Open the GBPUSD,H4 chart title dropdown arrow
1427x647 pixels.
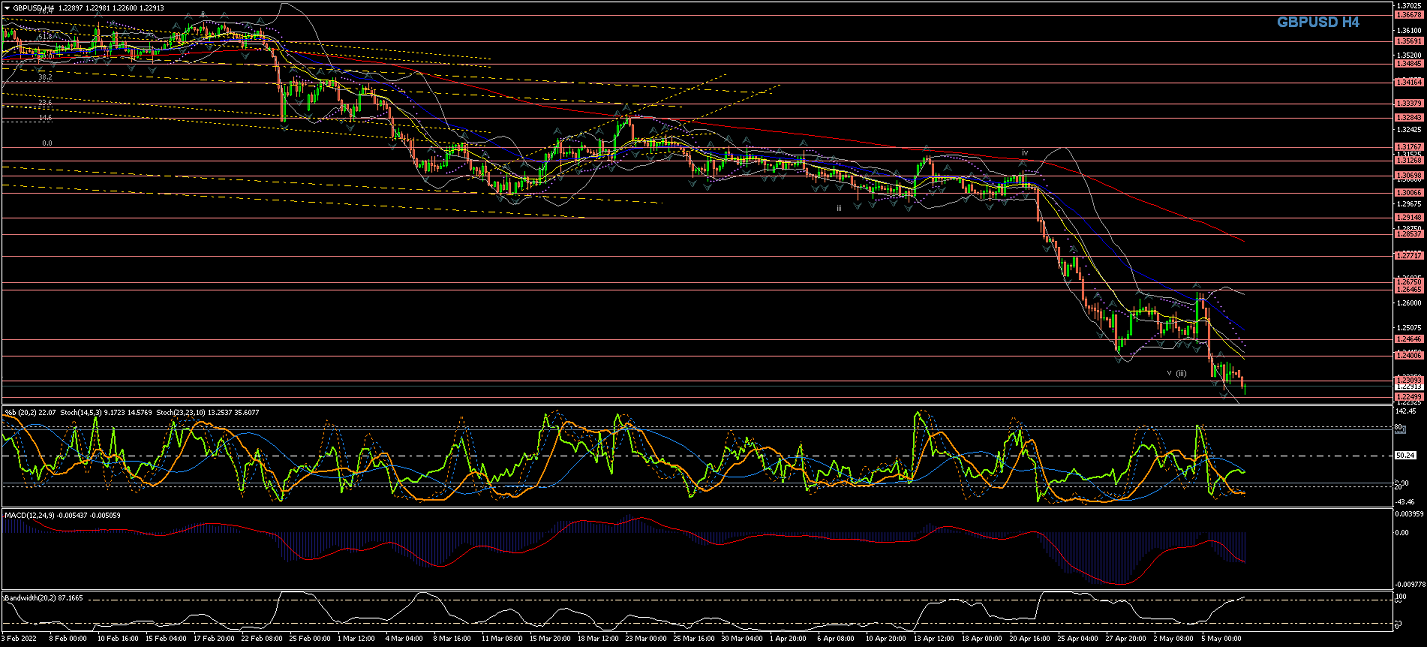6,7
